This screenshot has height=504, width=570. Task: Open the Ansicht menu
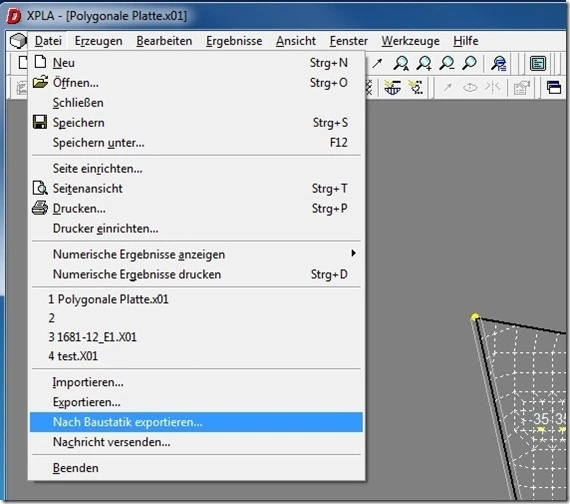click(x=296, y=41)
